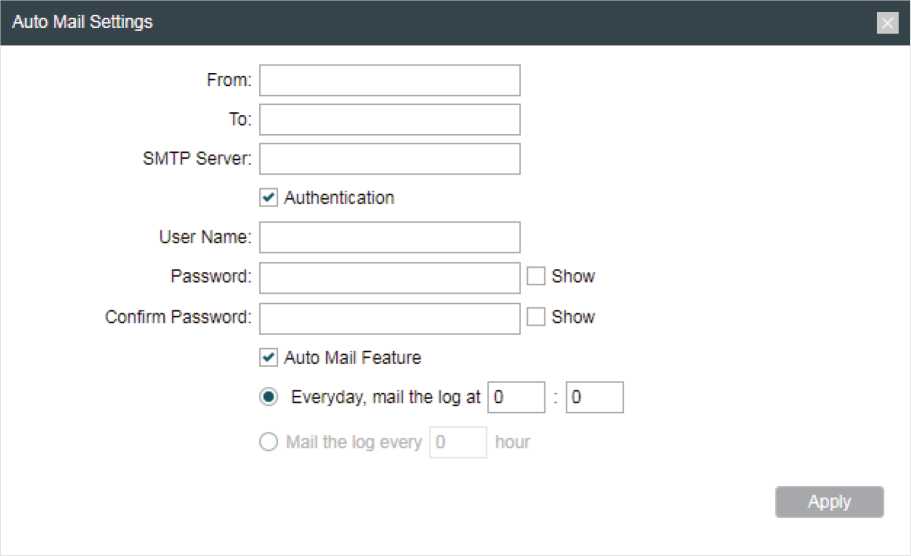Click the Auto Mail Feature label text
This screenshot has width=911, height=556.
pos(352,357)
